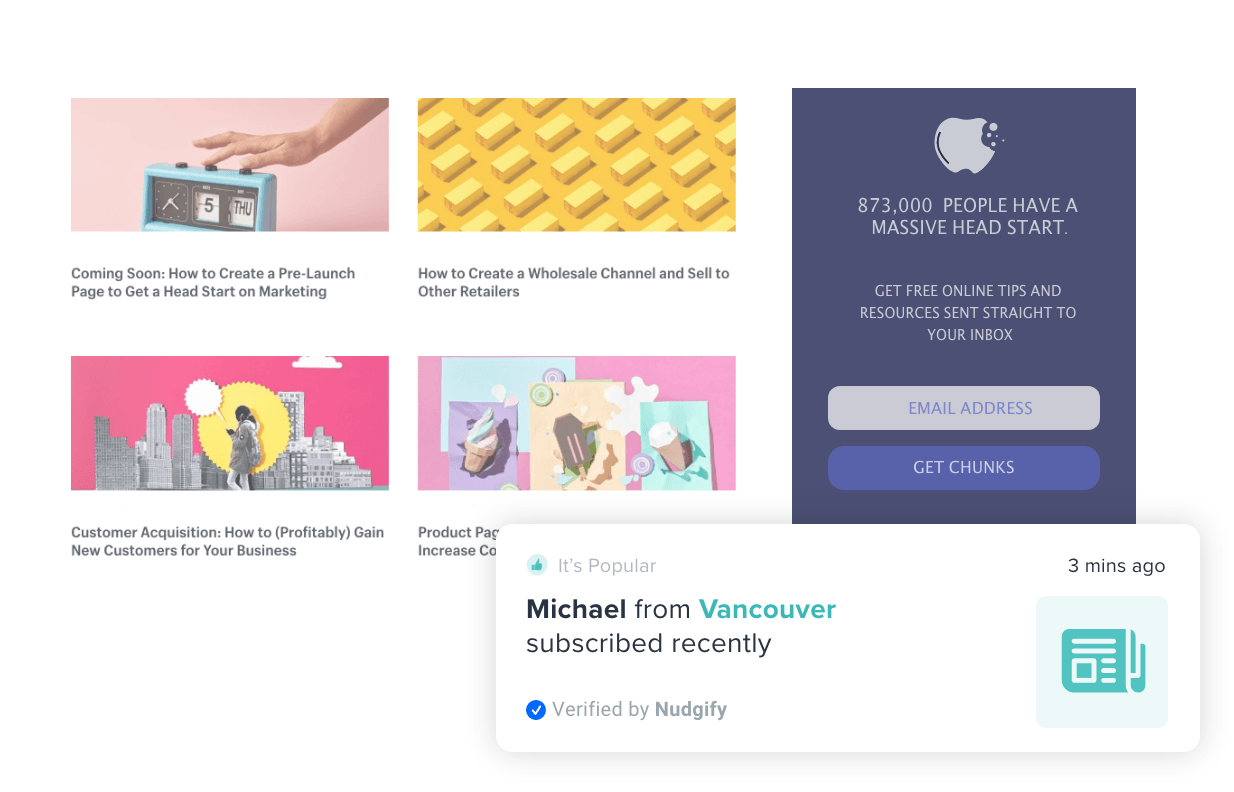Click the EMAIL ADDRESS input field
Viewport: 1234px width, 792px height.
[964, 408]
